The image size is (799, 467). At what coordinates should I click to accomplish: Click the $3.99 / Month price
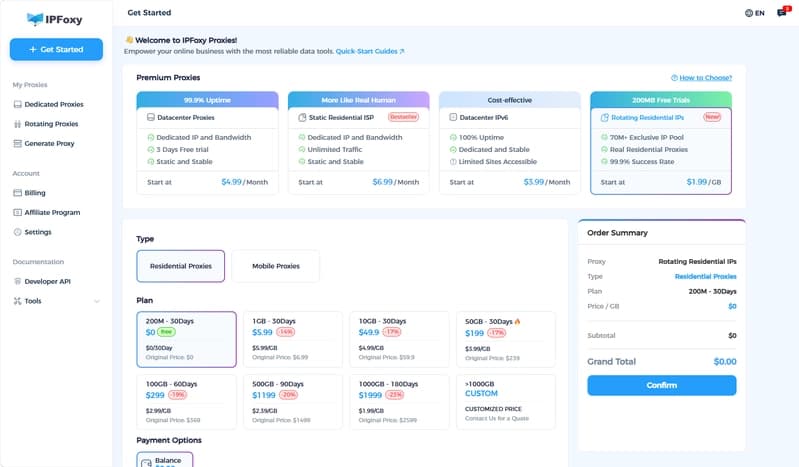coord(547,182)
